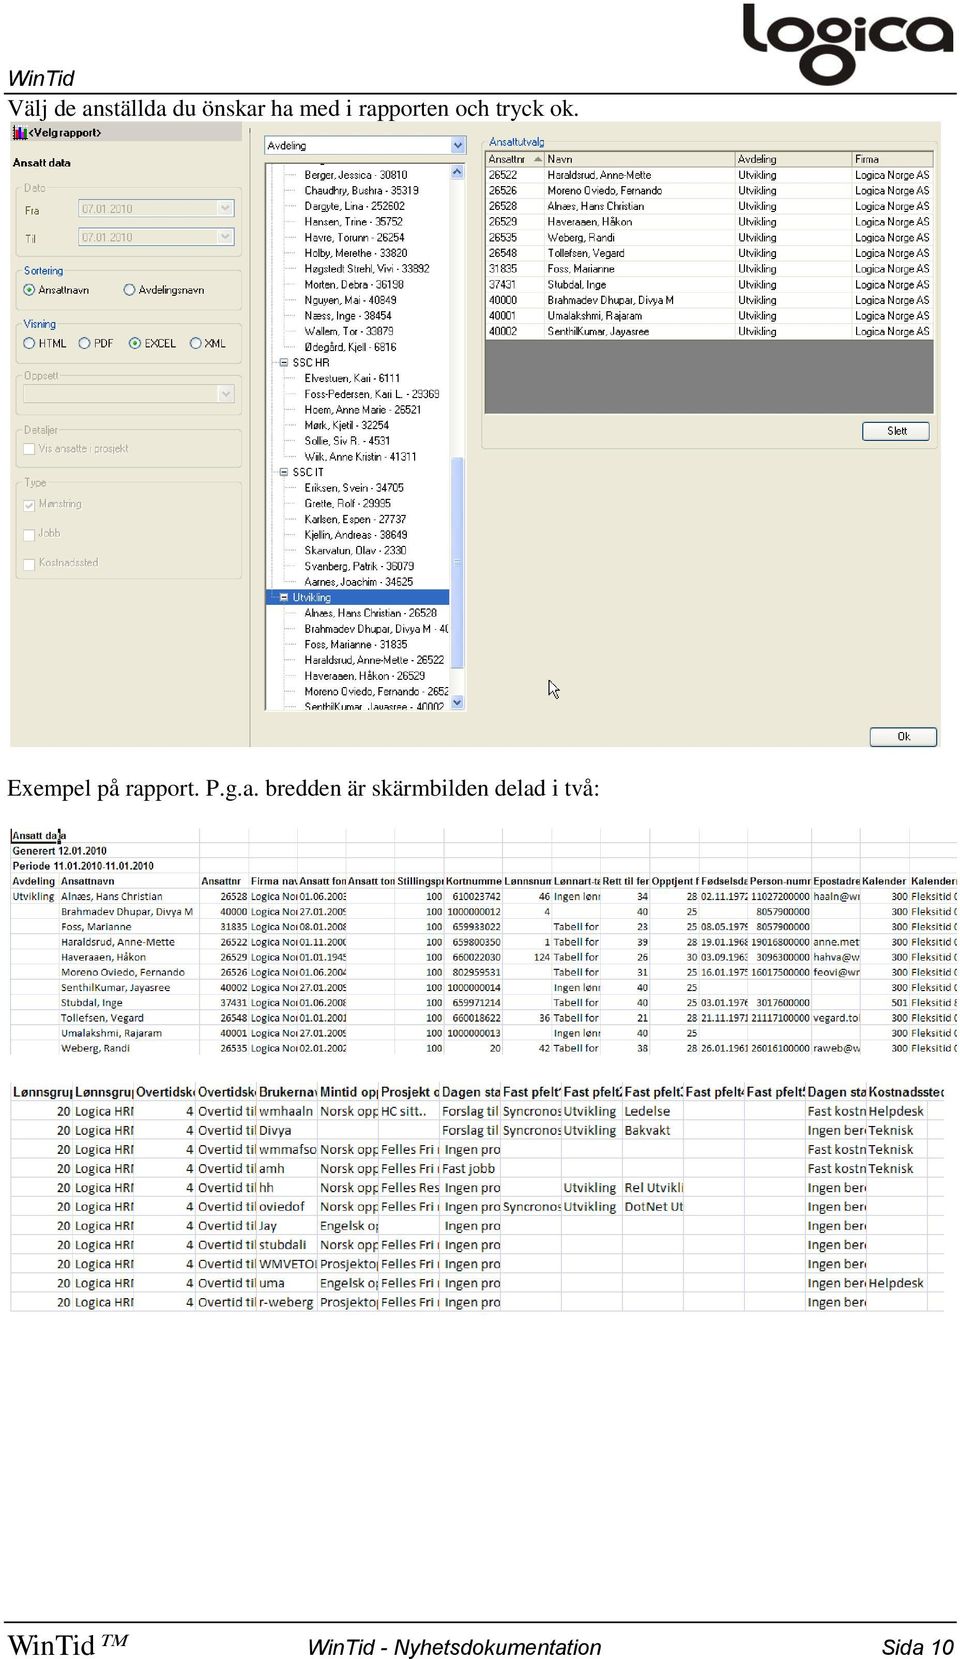Choose EXCEL display format
960x1659 pixels.
pos(135,343)
